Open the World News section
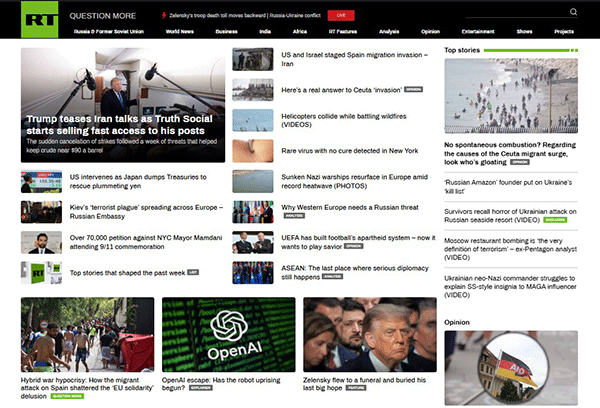Screen dimensions: 600x408 coord(179,31)
